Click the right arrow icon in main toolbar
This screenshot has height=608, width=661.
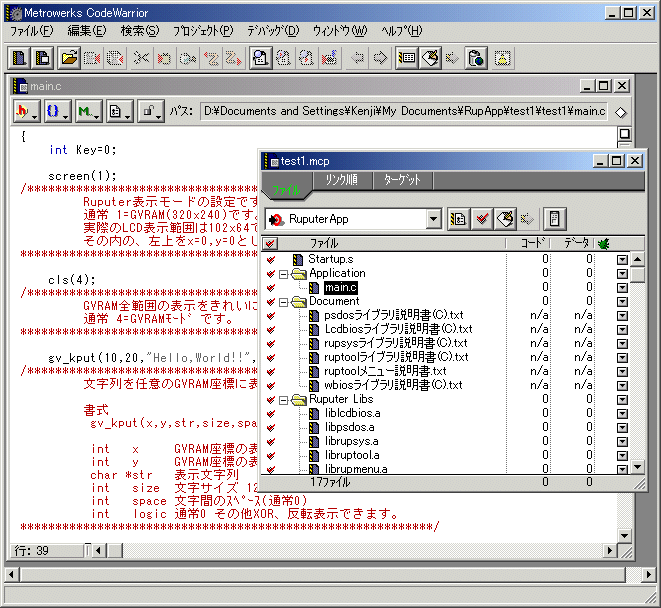pyautogui.click(x=380, y=58)
